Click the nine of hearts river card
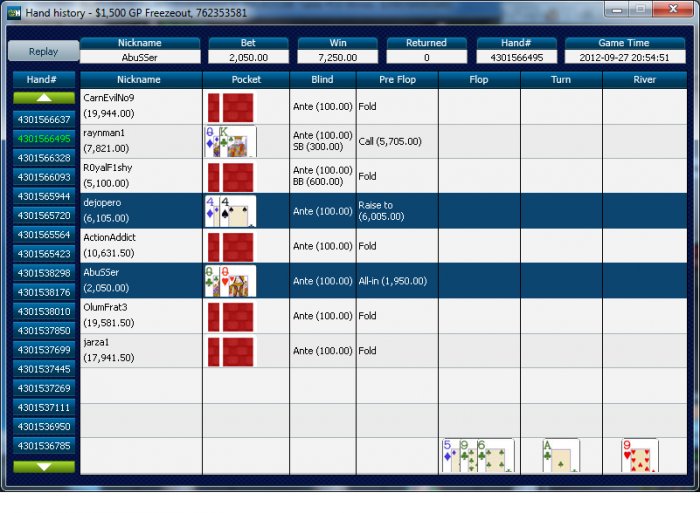700x513 pixels. (640, 455)
